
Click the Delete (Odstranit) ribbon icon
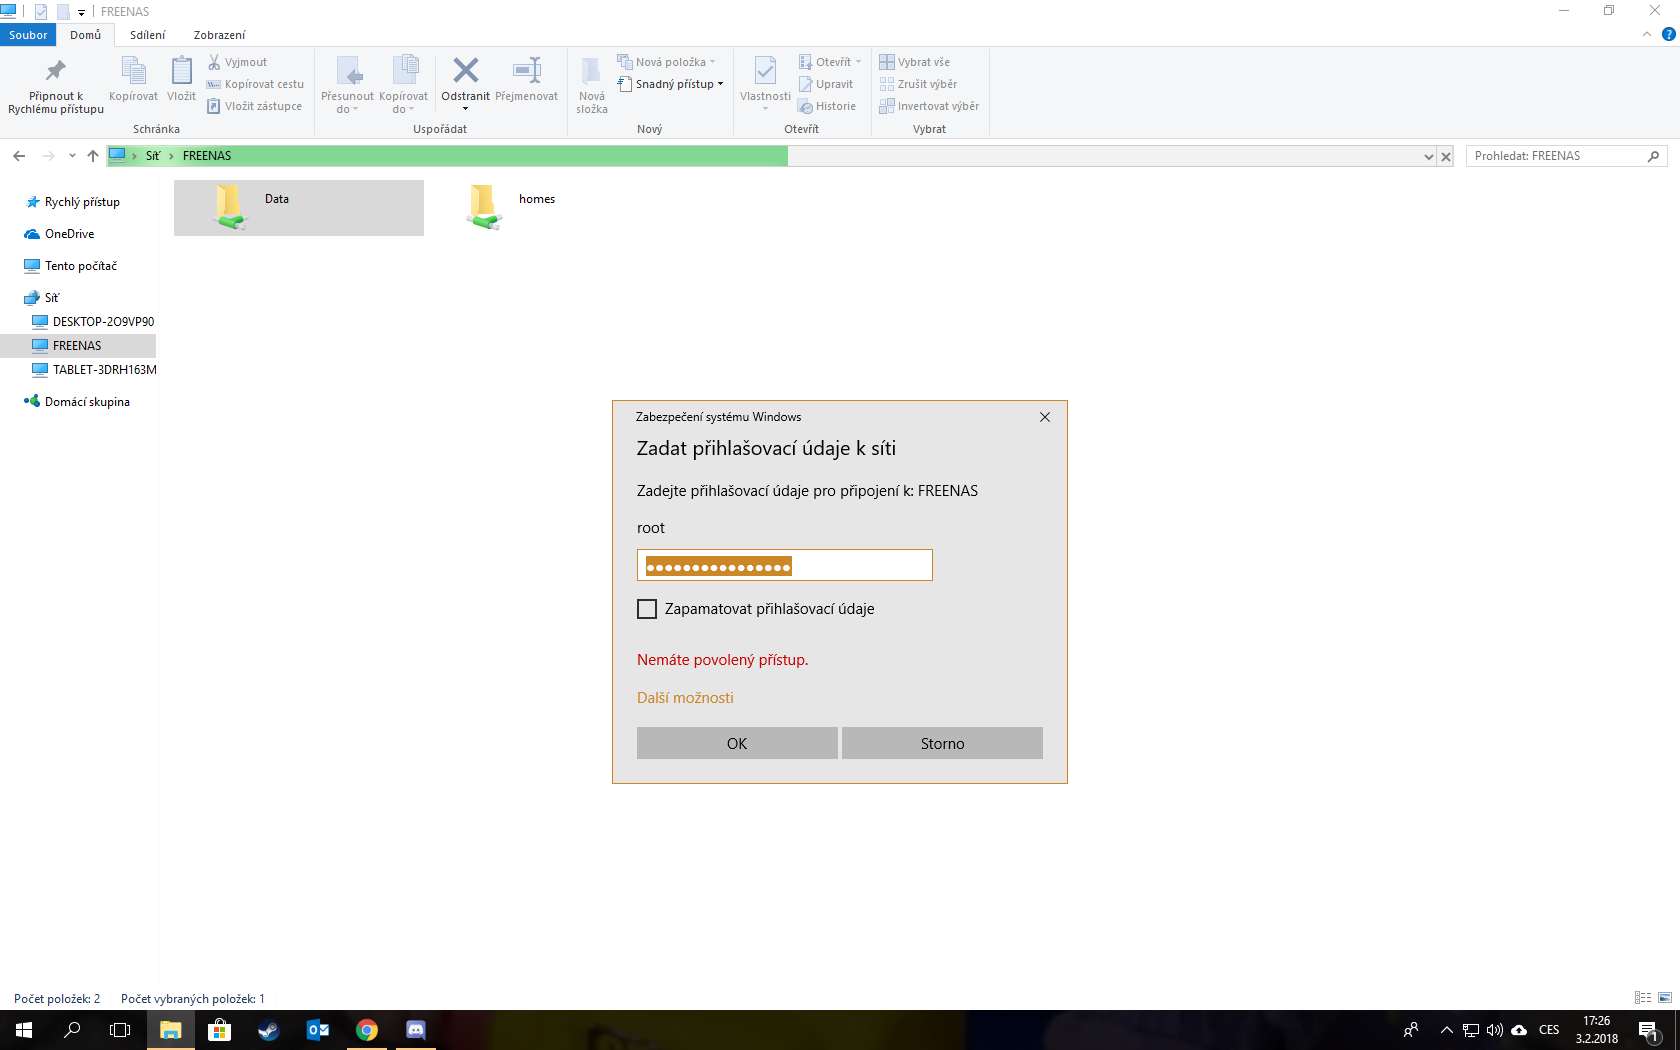465,72
